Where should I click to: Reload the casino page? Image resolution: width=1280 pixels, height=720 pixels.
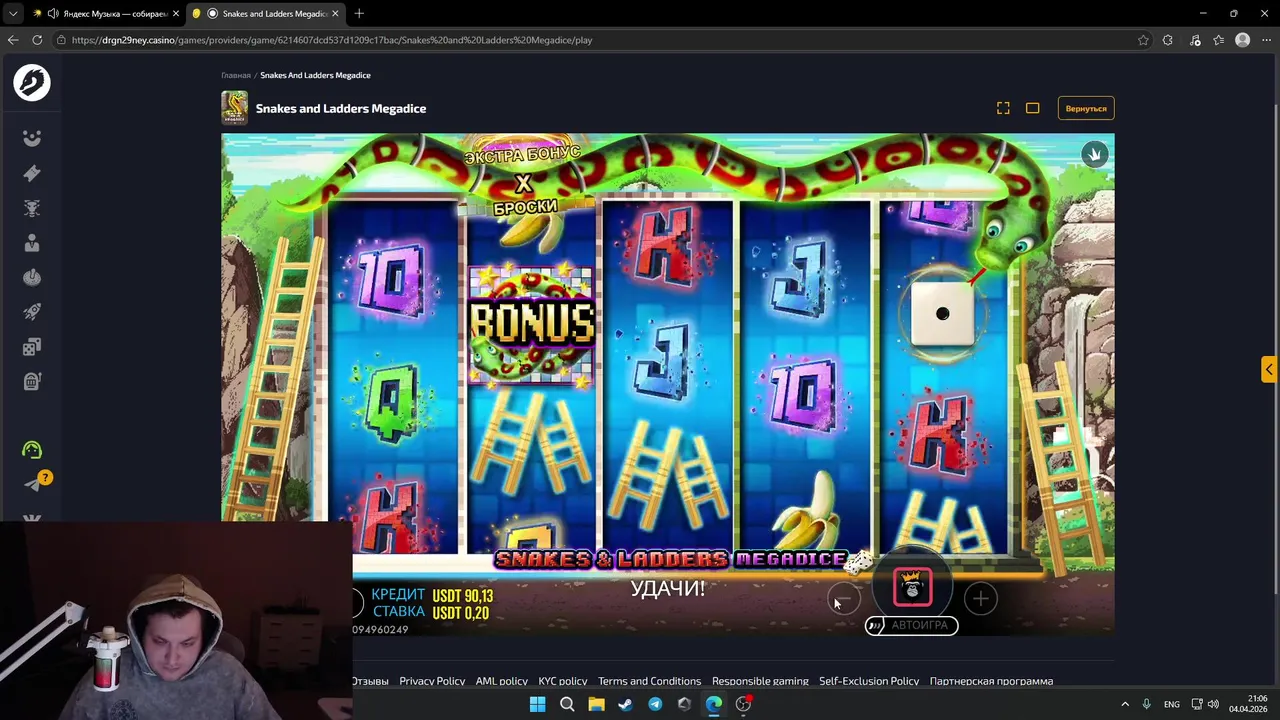(37, 40)
